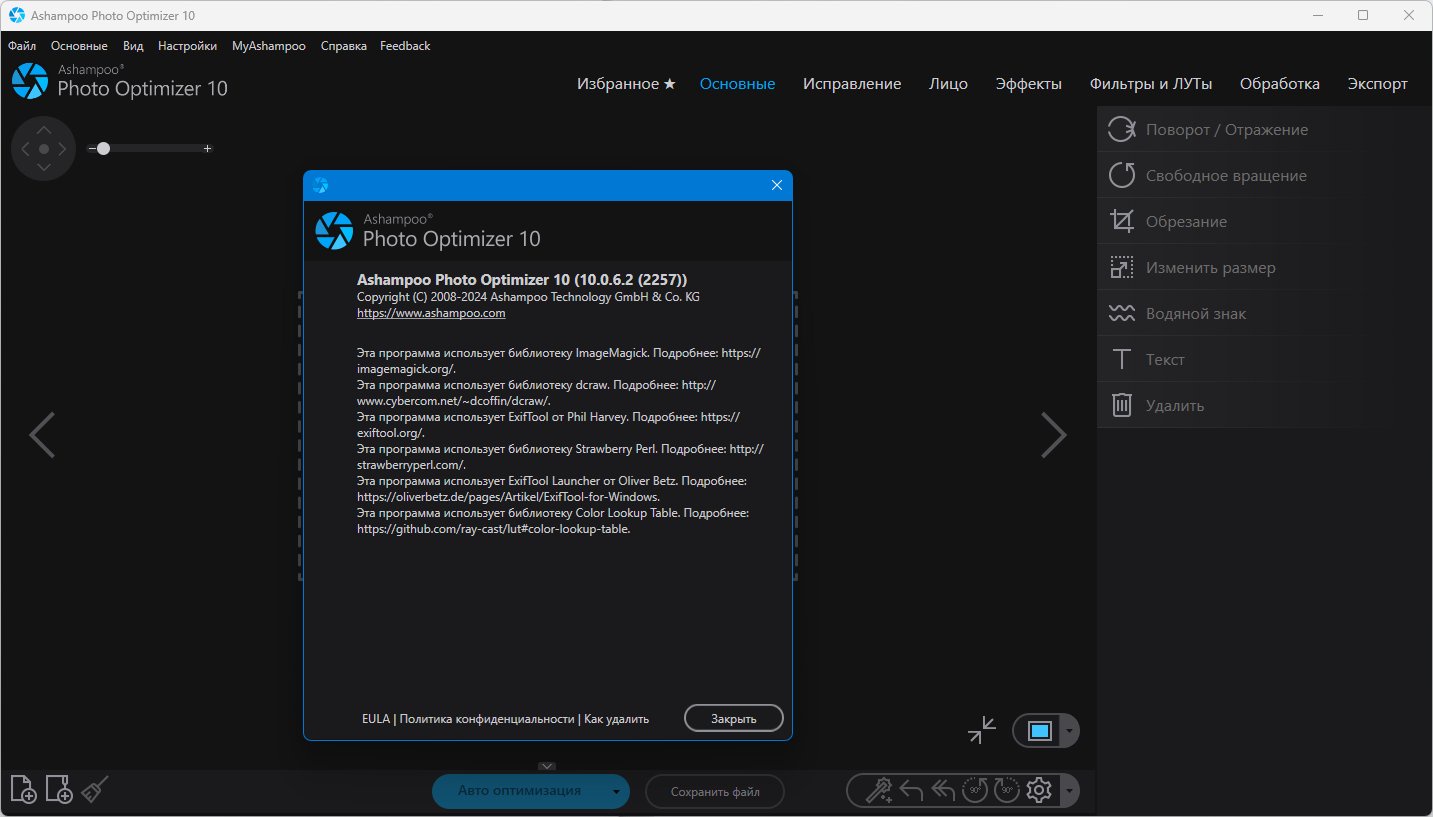Open the view mode dropdown arrow
The height and width of the screenshot is (817, 1433).
coord(1070,731)
